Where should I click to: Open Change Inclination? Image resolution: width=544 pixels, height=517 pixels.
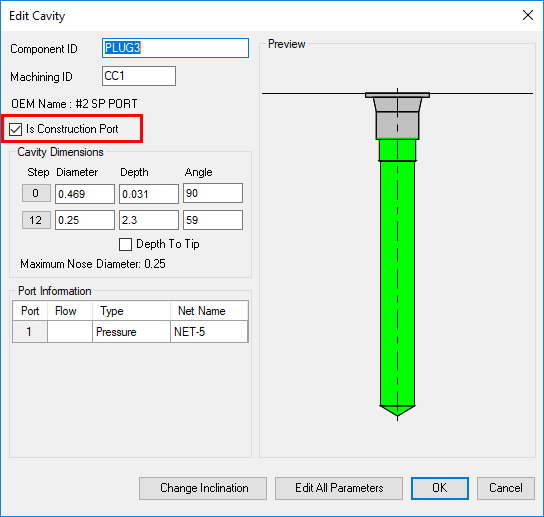[203, 488]
